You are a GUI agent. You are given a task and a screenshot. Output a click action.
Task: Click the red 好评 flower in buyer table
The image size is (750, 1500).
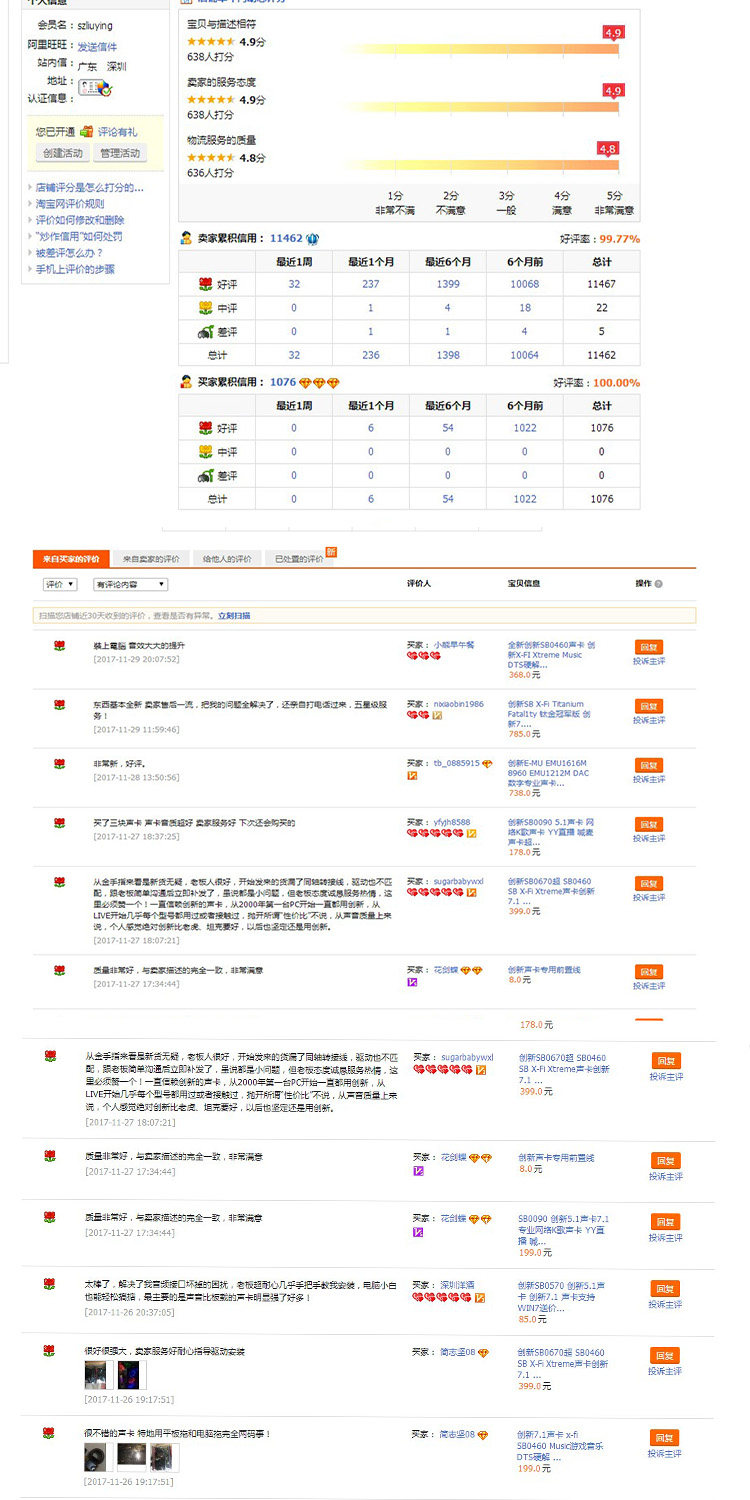coord(205,427)
